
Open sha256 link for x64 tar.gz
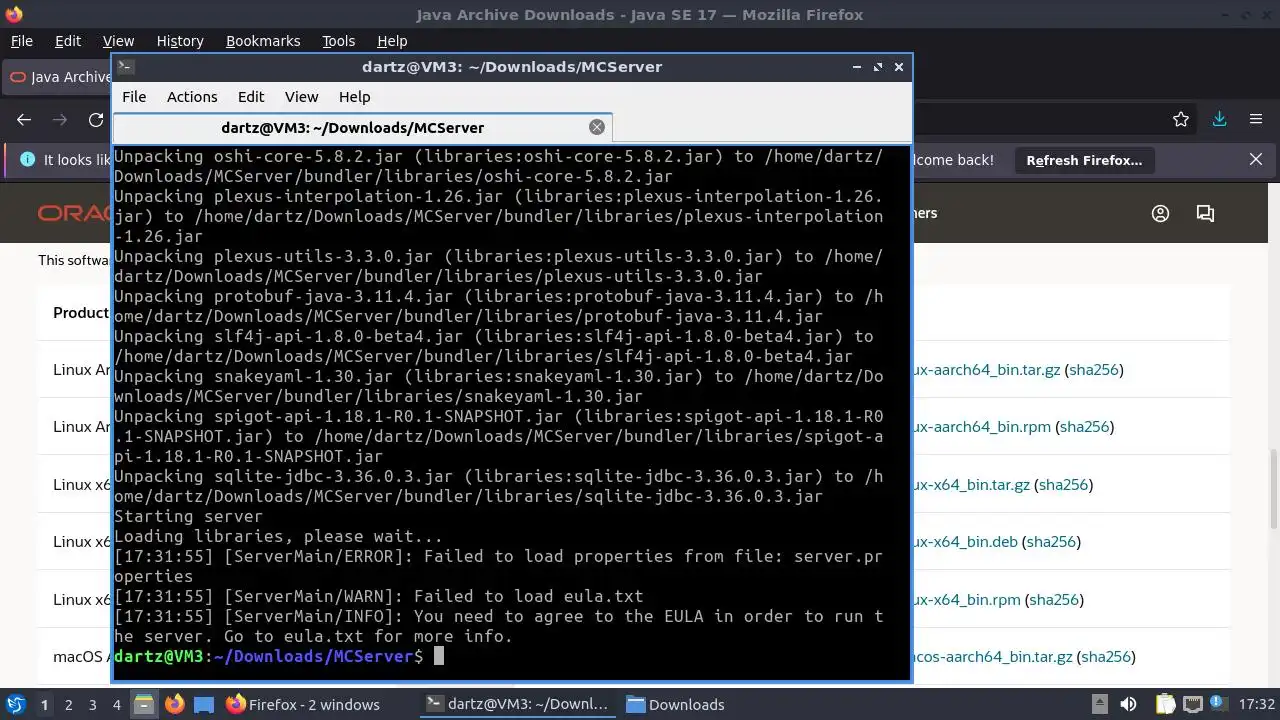[x=1063, y=485]
